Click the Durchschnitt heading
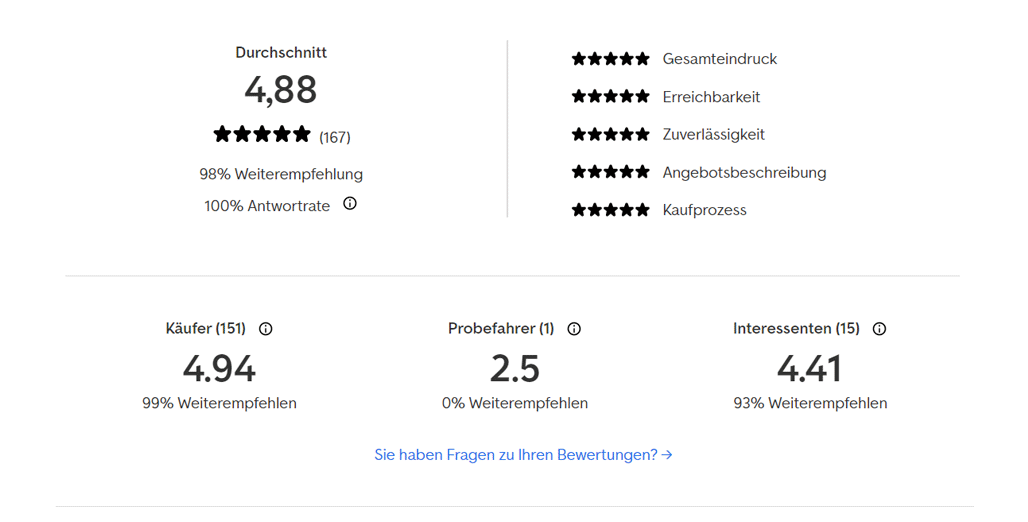 (x=281, y=52)
